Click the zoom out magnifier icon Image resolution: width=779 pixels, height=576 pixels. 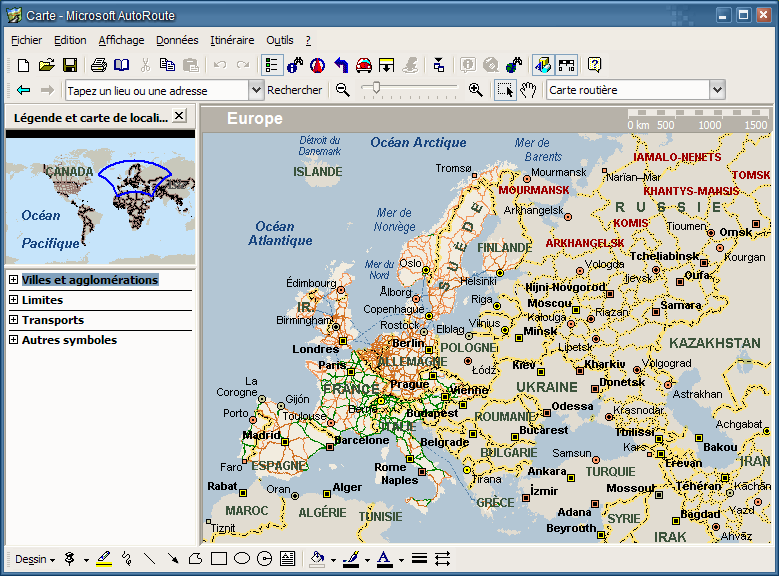[343, 90]
